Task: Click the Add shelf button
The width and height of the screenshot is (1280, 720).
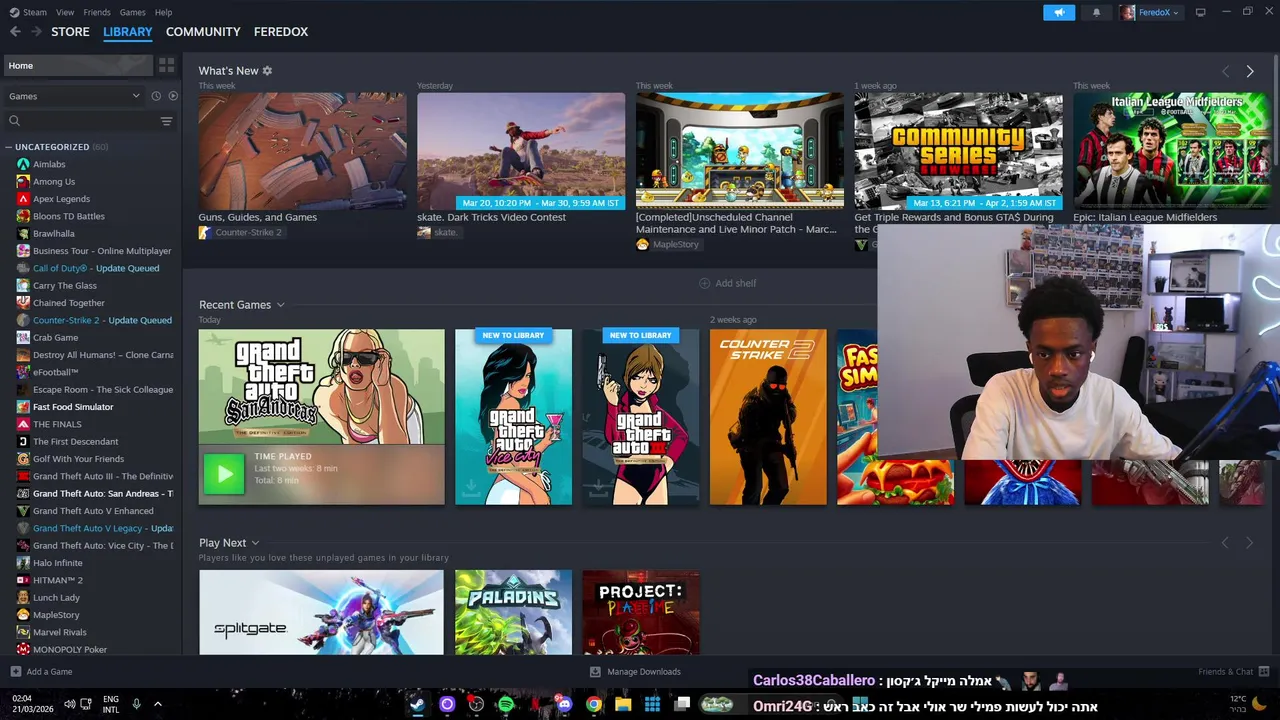Action: pos(727,283)
